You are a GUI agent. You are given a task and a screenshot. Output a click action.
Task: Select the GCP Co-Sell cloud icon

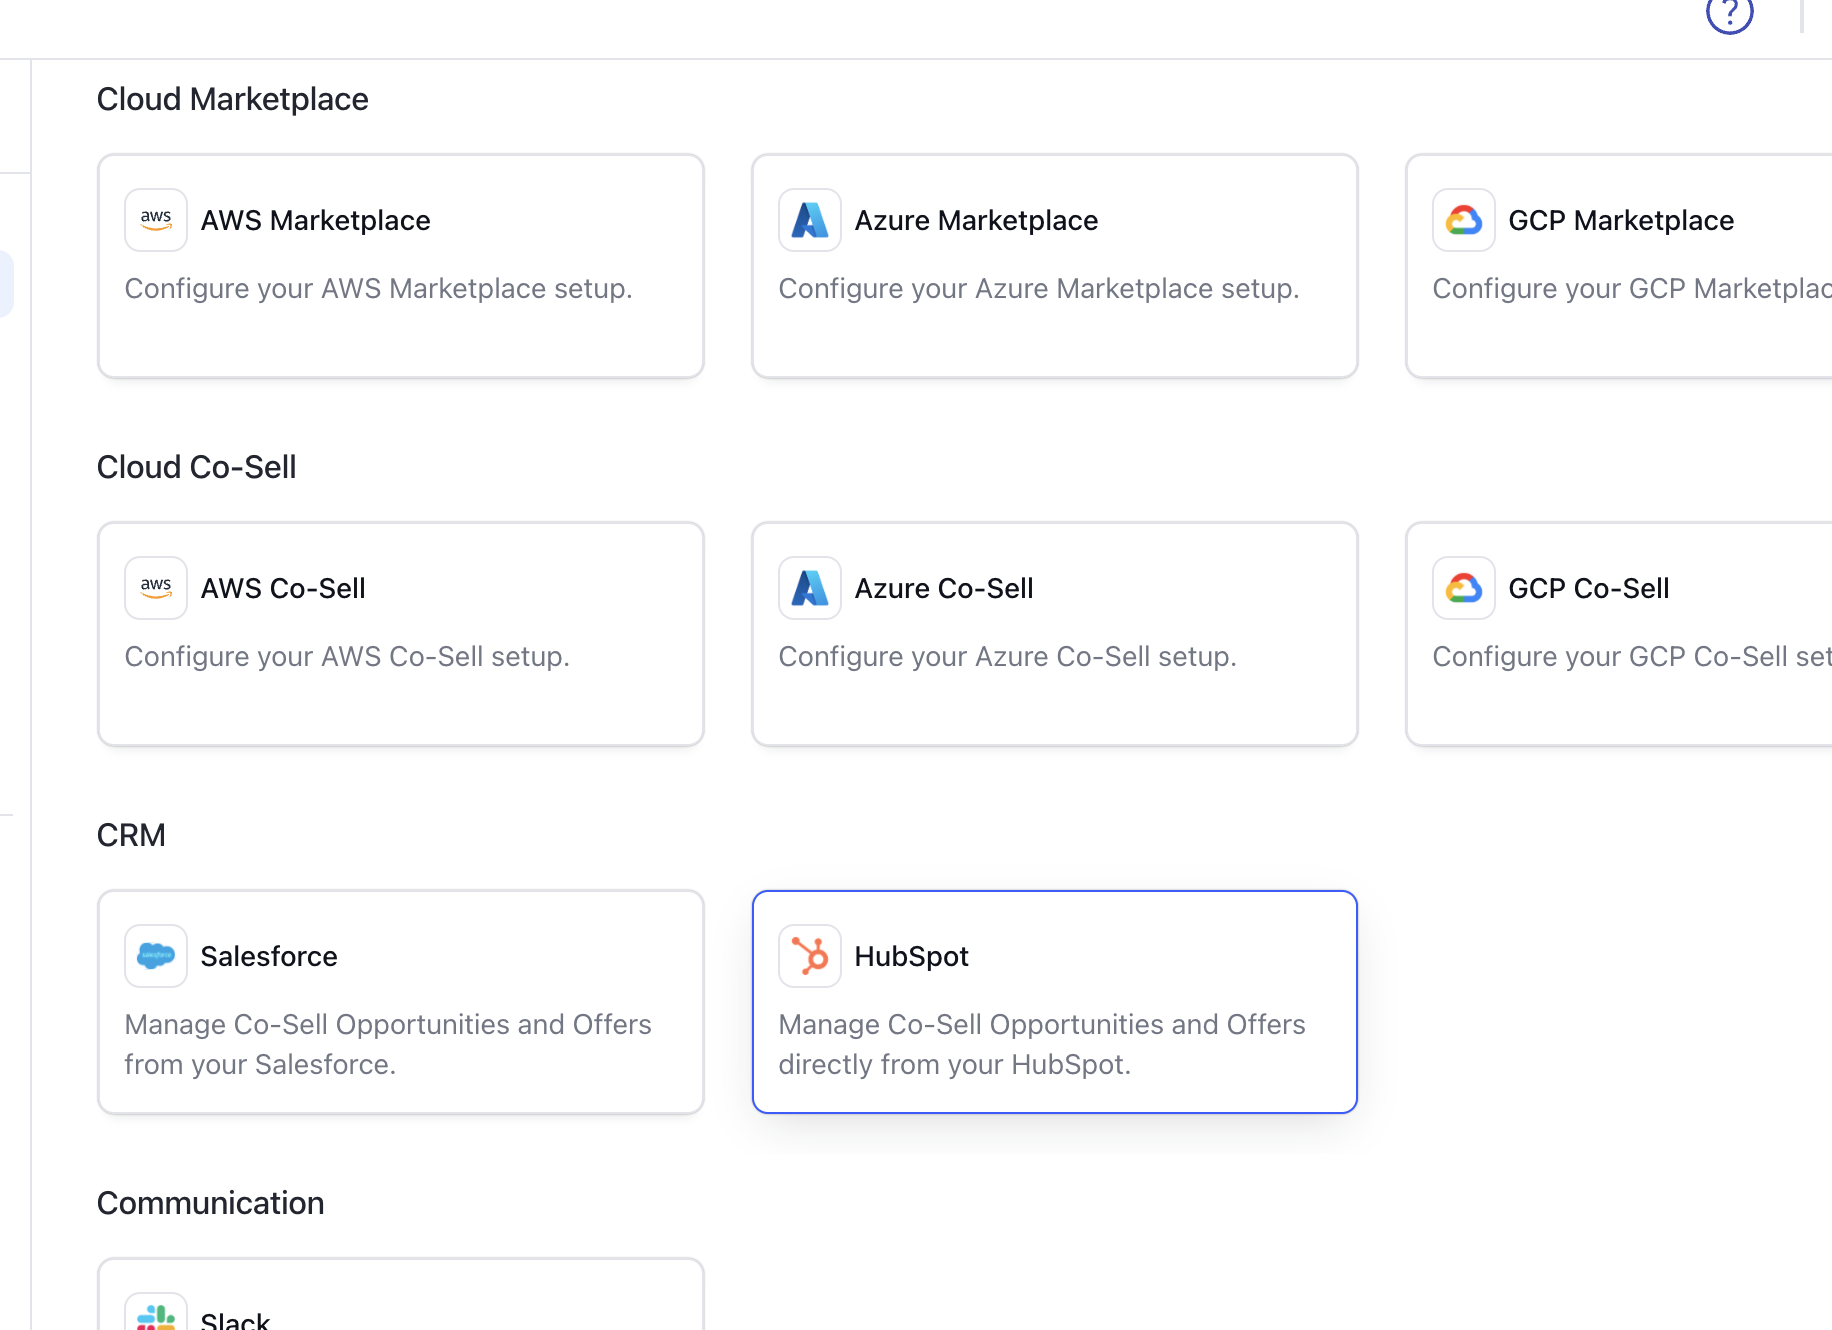1464,588
